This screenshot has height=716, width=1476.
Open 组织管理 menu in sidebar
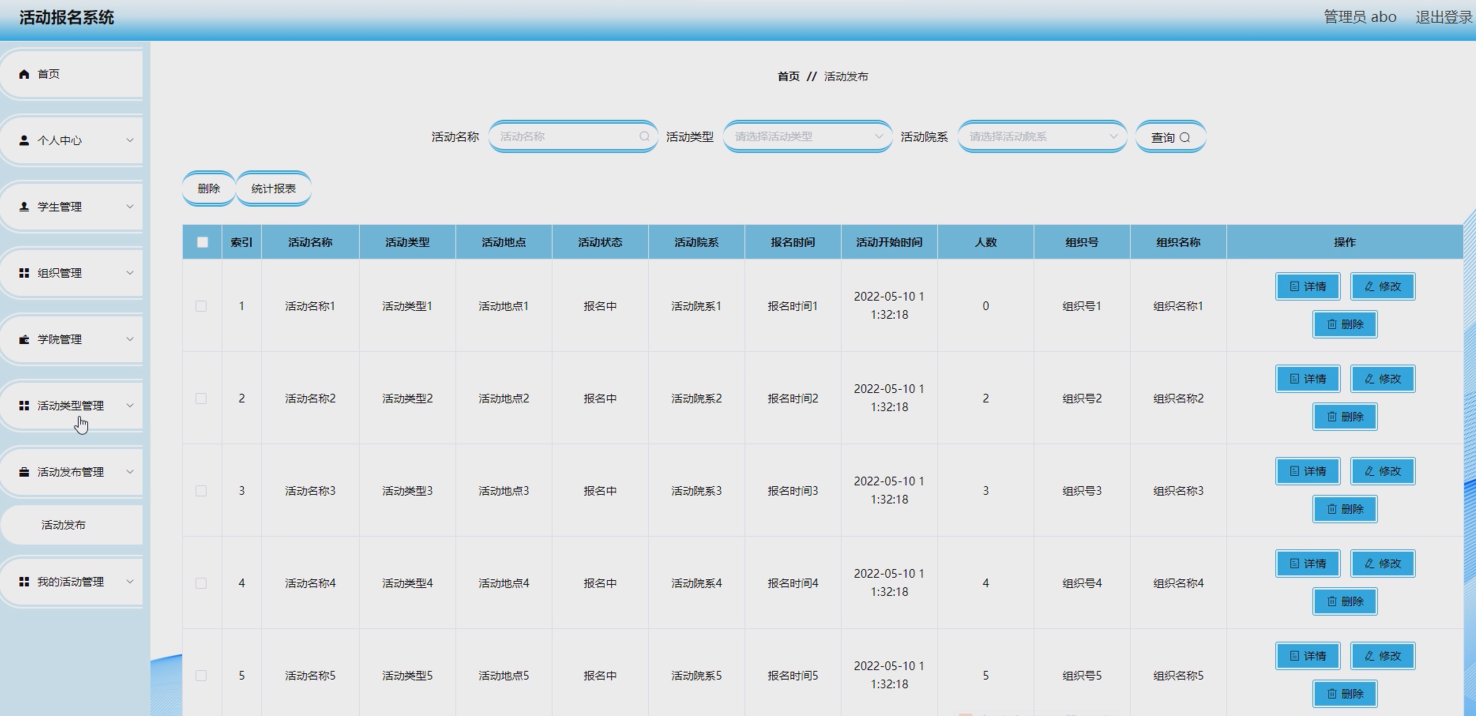tap(71, 273)
